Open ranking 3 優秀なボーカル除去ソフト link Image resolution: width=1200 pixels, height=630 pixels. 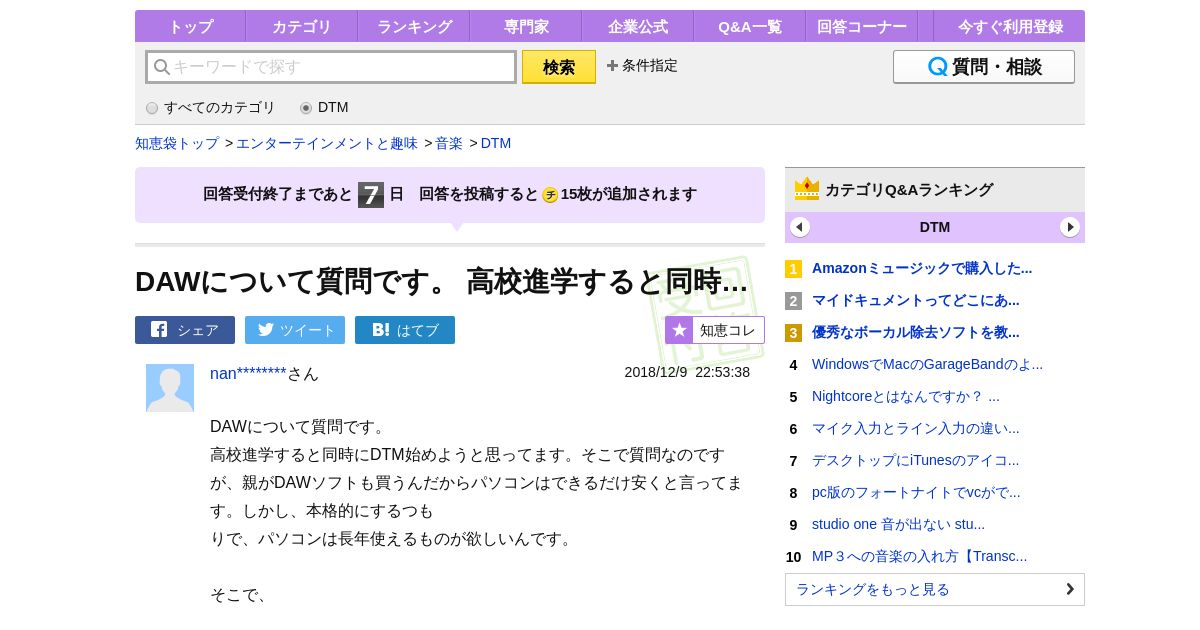[x=916, y=332]
